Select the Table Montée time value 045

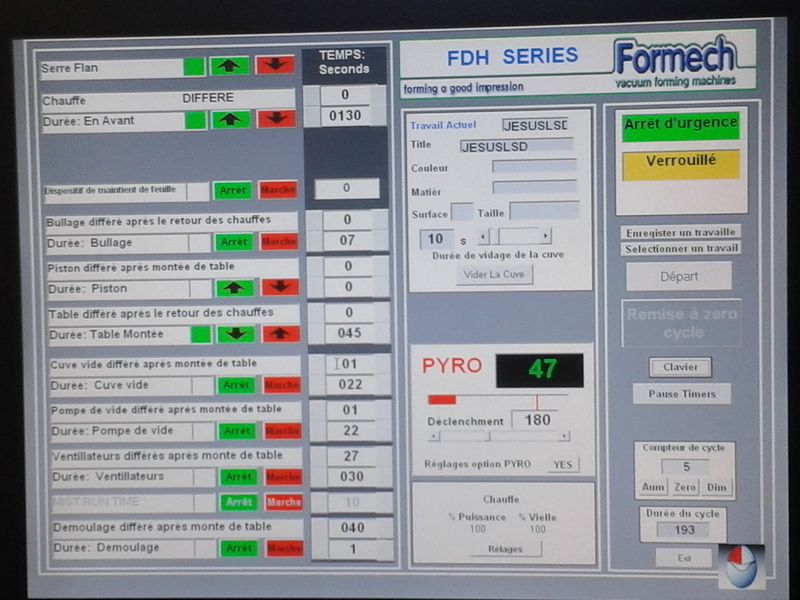coord(349,333)
